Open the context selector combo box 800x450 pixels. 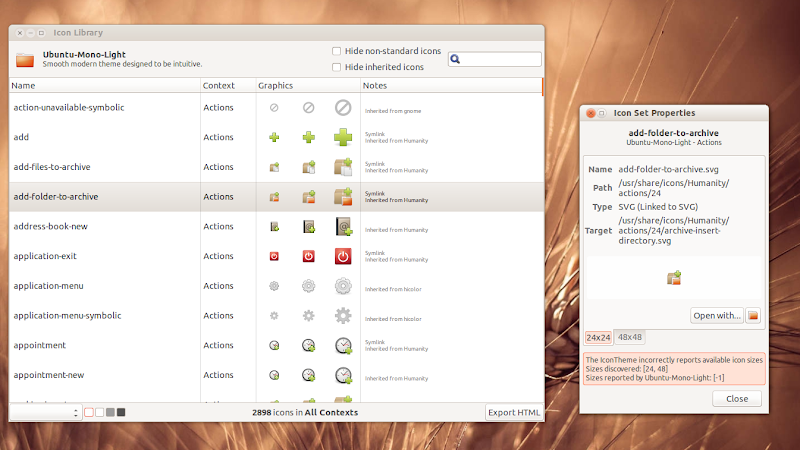coord(45,412)
